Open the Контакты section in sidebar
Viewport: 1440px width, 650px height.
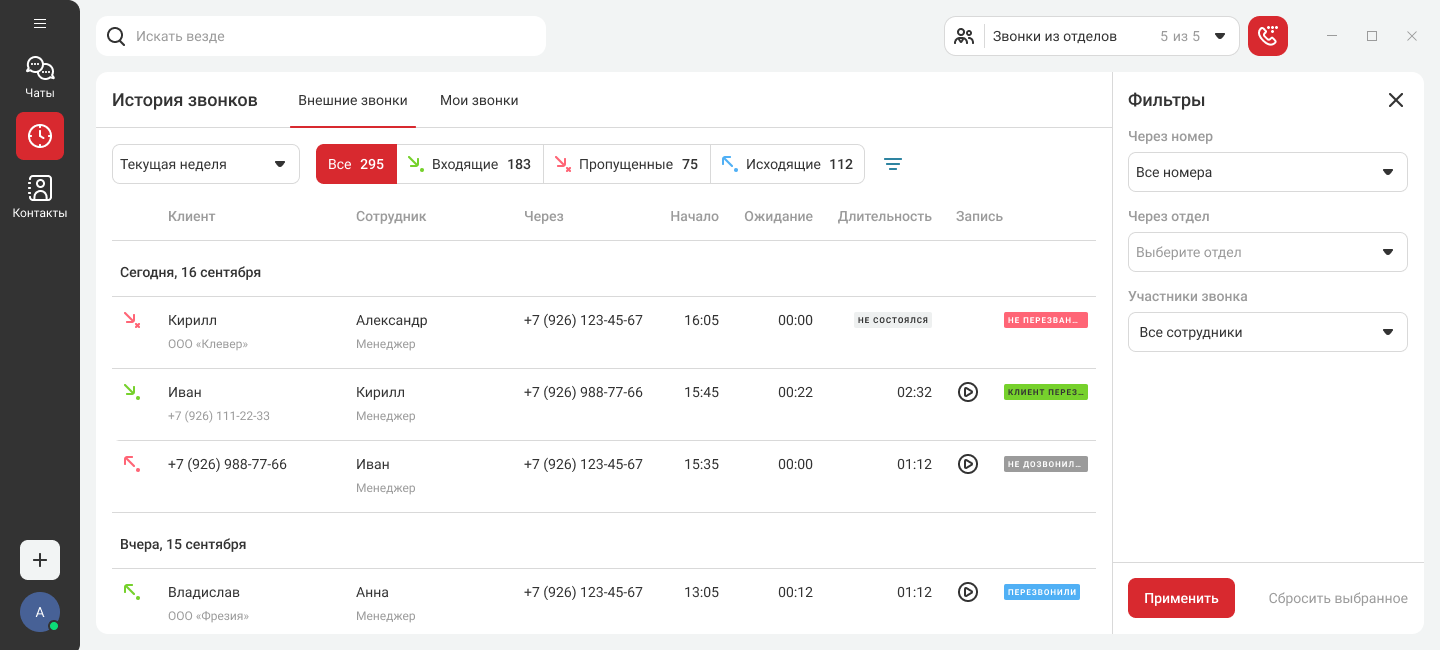point(40,196)
